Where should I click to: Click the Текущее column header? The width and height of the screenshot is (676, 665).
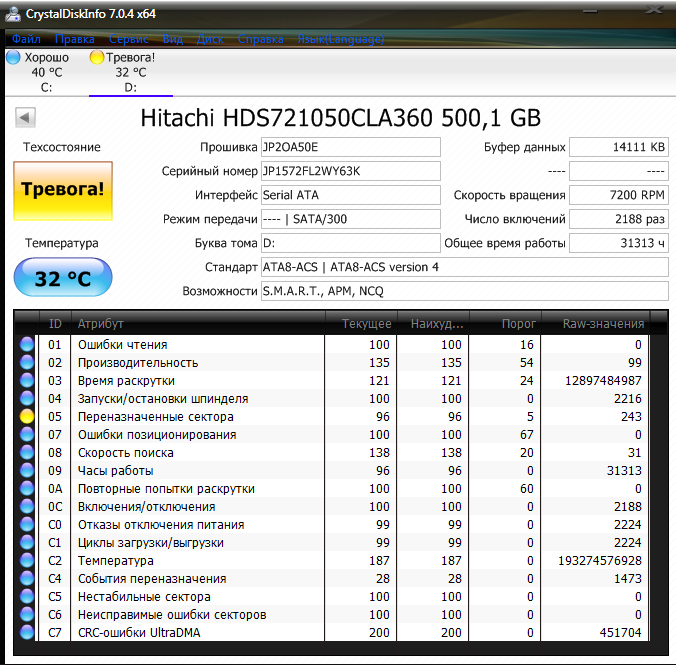[x=360, y=323]
